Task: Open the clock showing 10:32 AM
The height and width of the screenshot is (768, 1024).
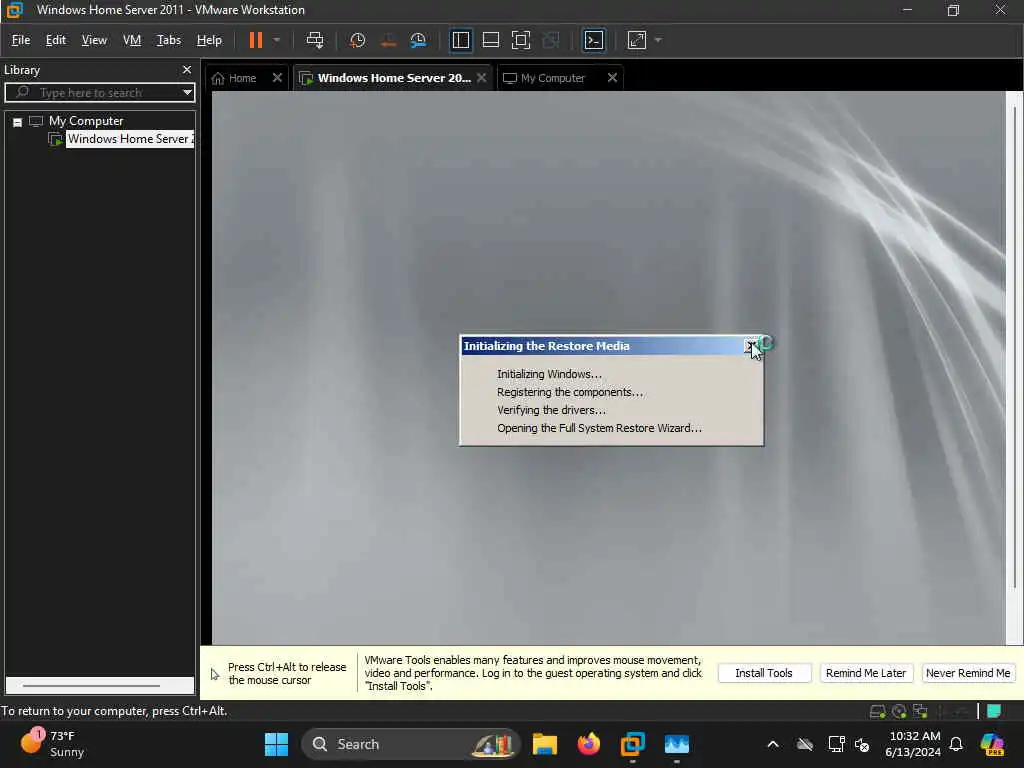Action: (x=914, y=744)
